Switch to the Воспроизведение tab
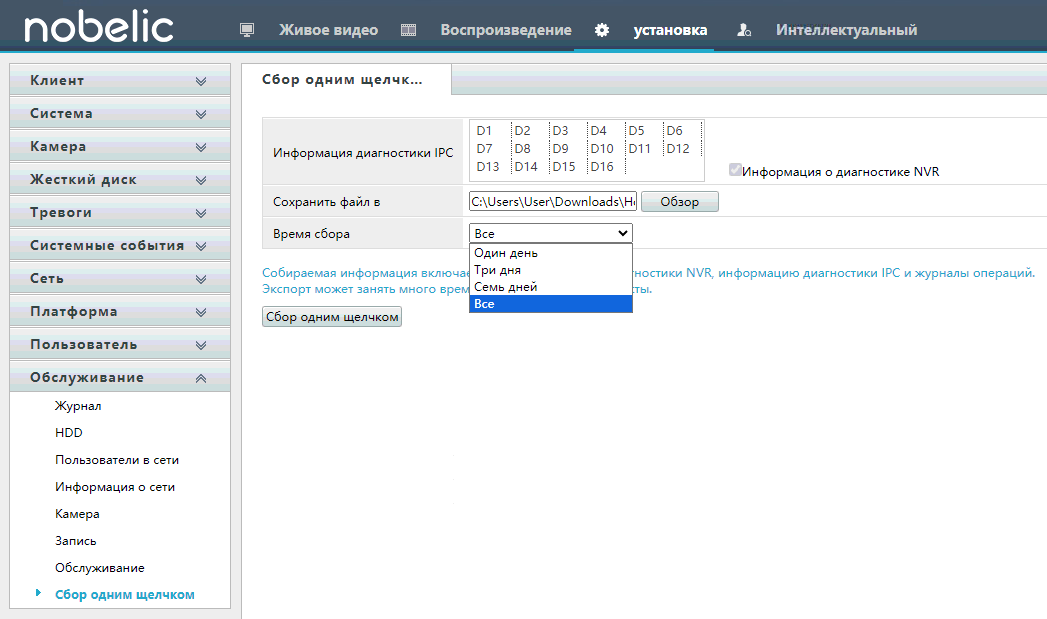This screenshot has height=619, width=1047. (506, 30)
